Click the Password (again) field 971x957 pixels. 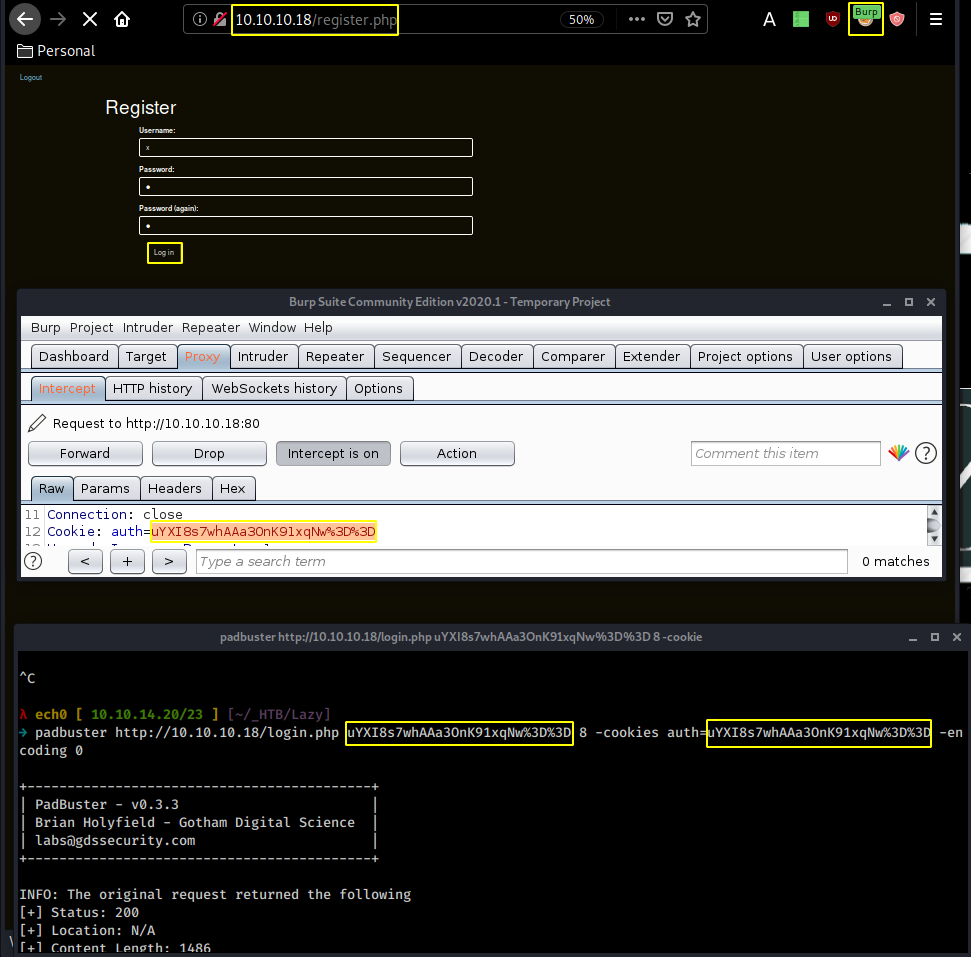[306, 225]
